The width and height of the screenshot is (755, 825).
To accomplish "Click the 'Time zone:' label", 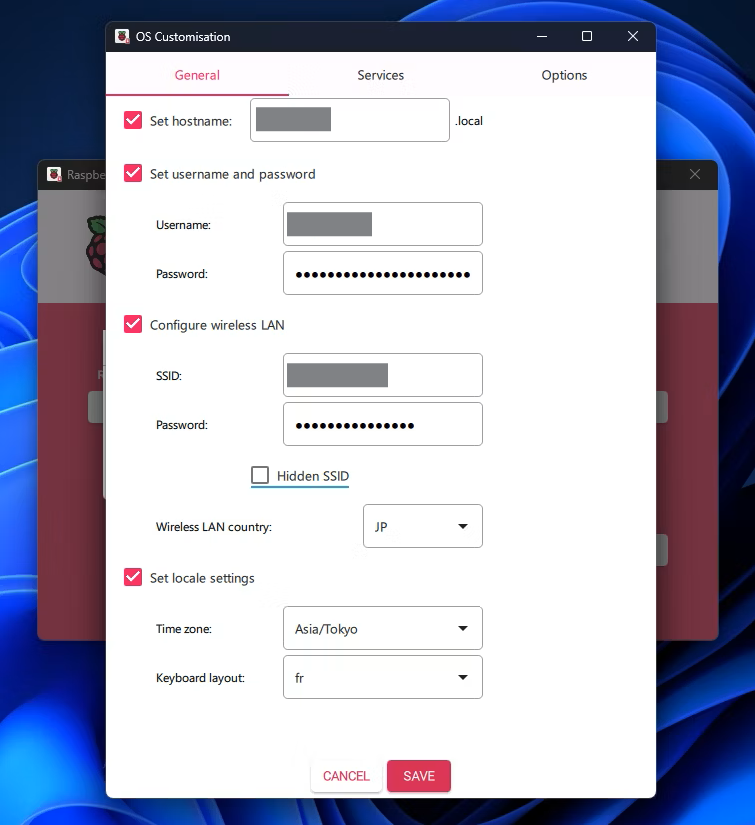I will pos(184,629).
